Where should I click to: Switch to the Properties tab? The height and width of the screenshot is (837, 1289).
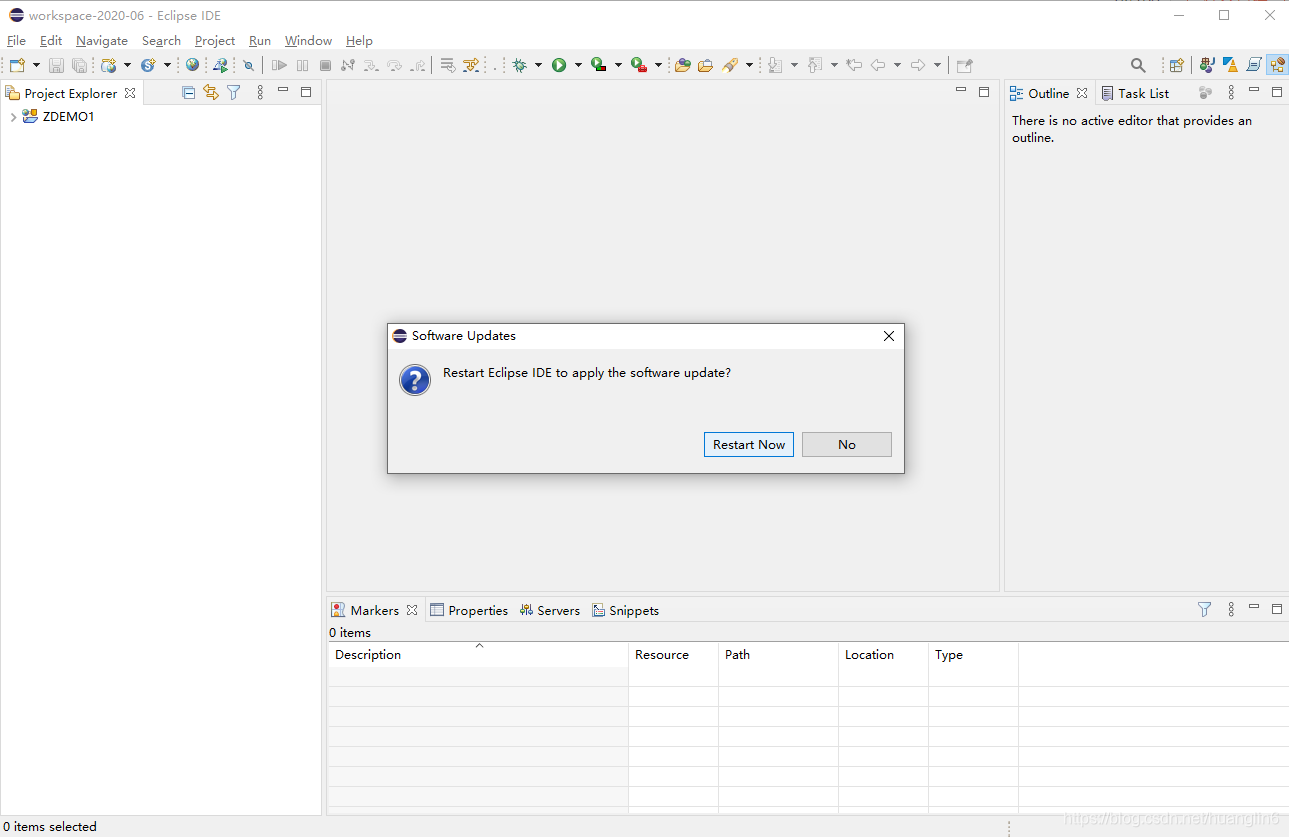tap(469, 610)
